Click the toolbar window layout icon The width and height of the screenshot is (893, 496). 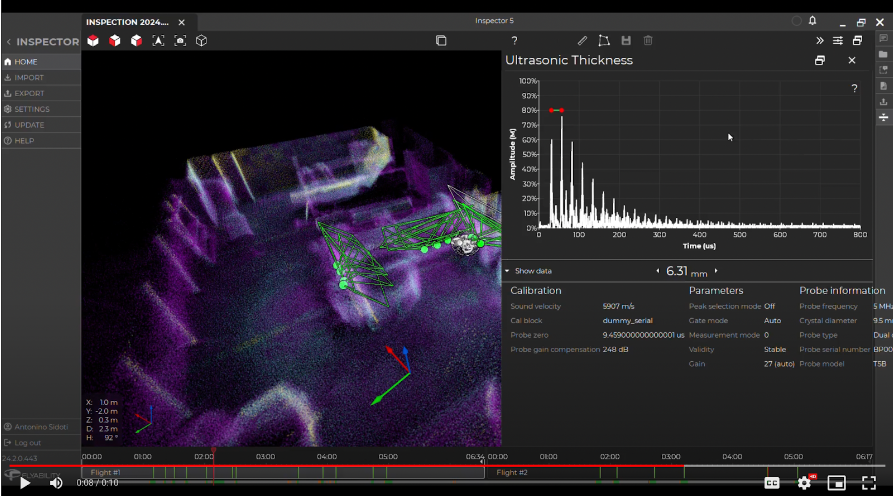pyautogui.click(x=857, y=40)
